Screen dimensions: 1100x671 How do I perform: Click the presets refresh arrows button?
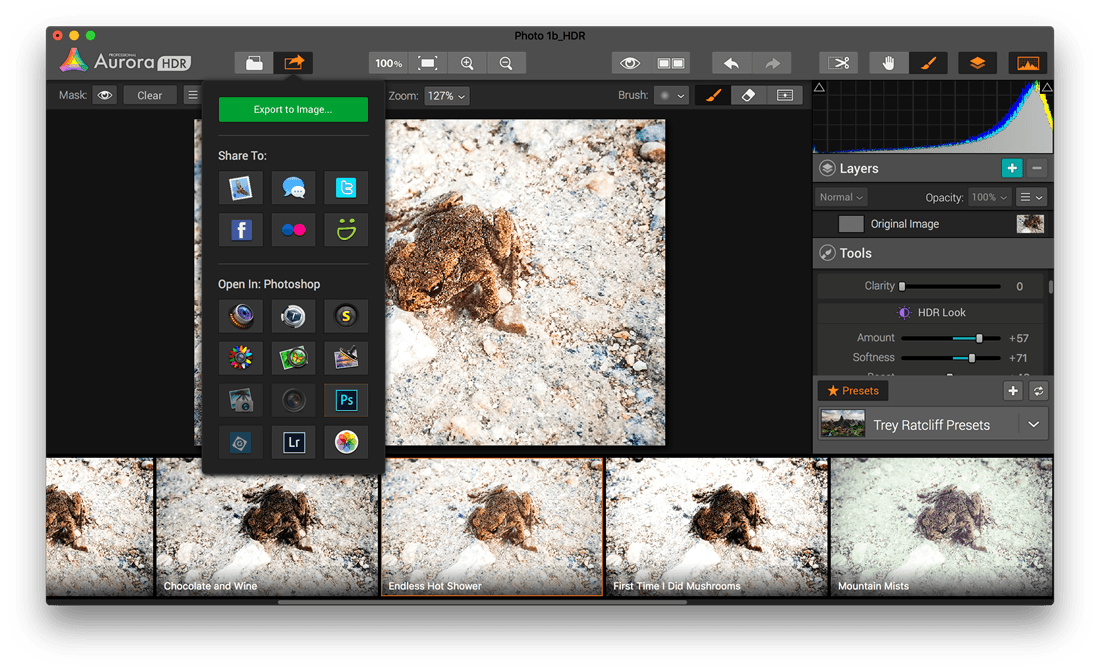1038,391
